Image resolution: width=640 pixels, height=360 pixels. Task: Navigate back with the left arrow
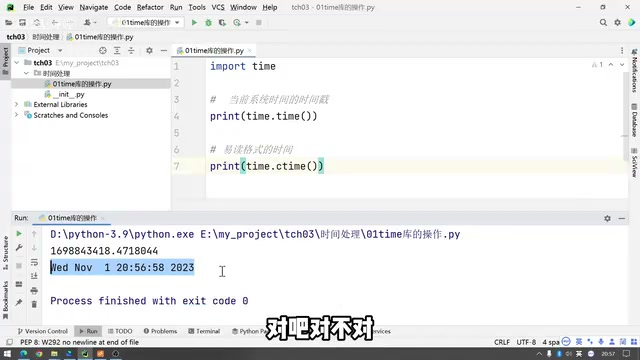(x=55, y=22)
